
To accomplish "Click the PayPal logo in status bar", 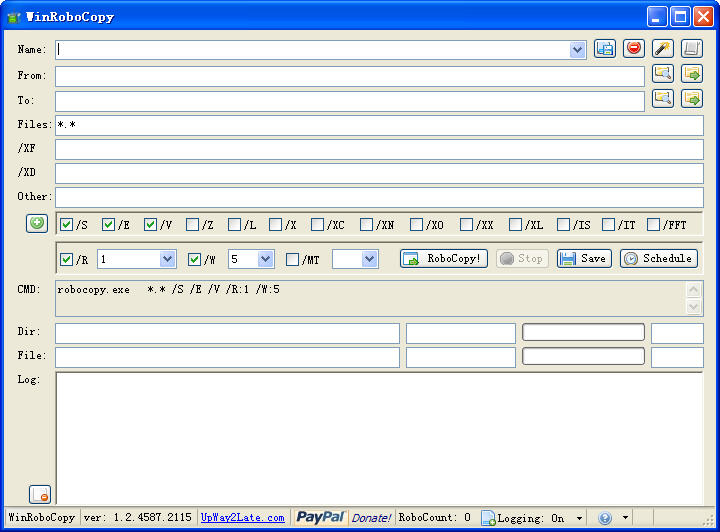I will 320,517.
